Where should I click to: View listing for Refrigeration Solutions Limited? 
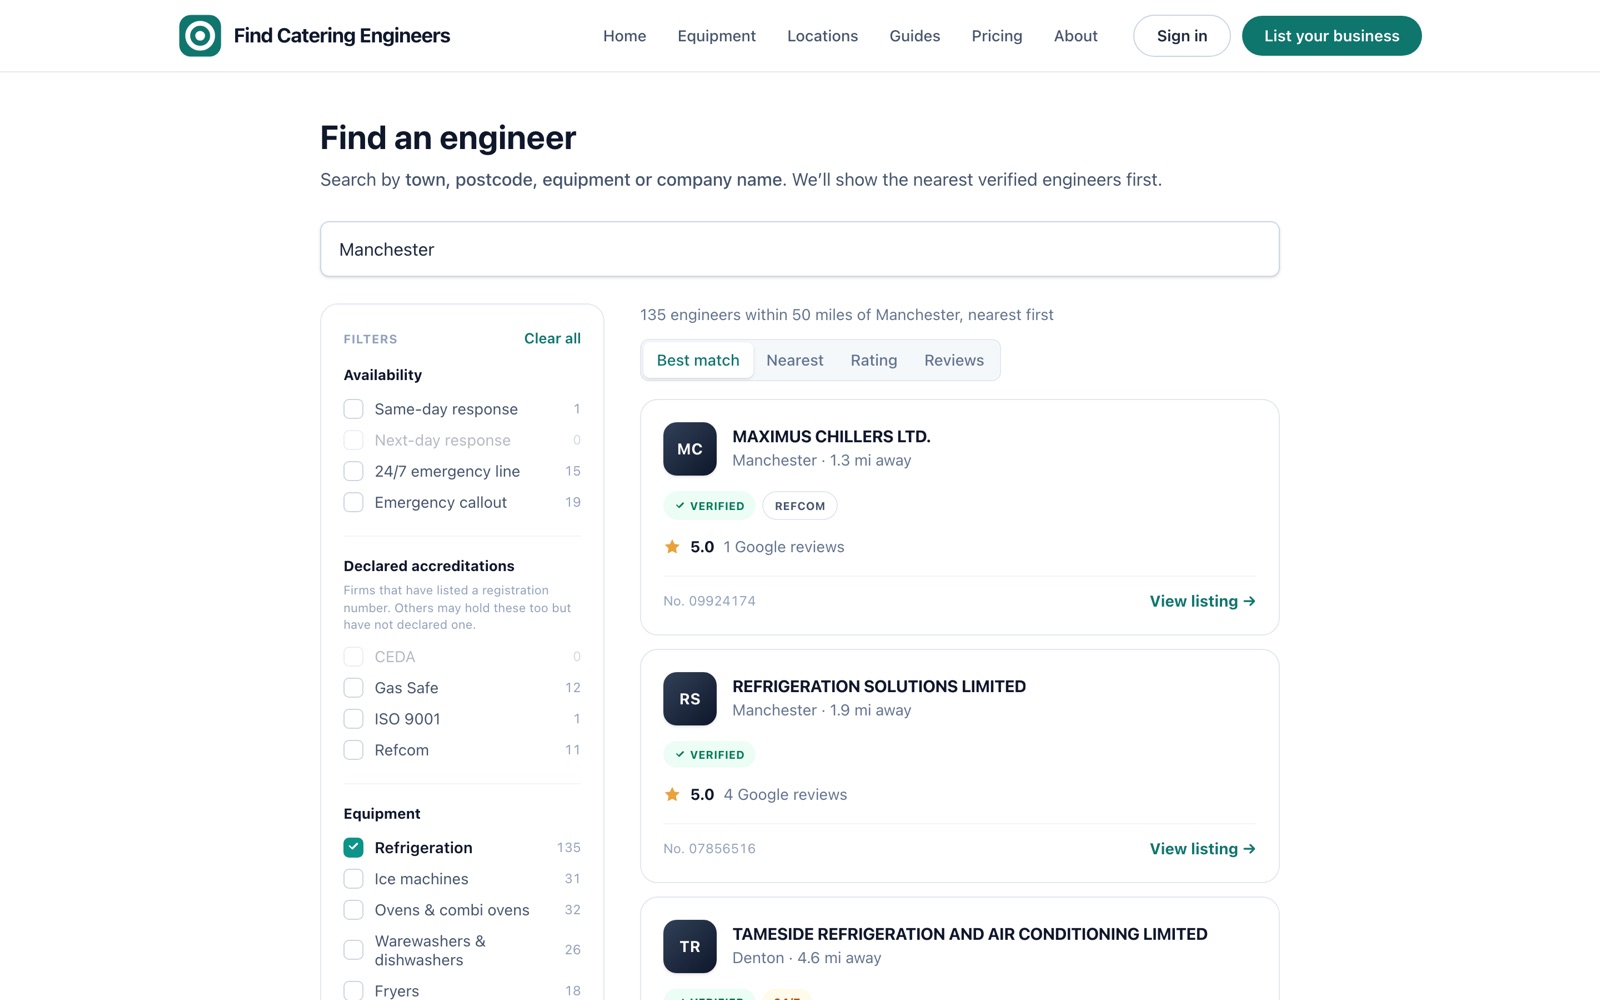1203,849
